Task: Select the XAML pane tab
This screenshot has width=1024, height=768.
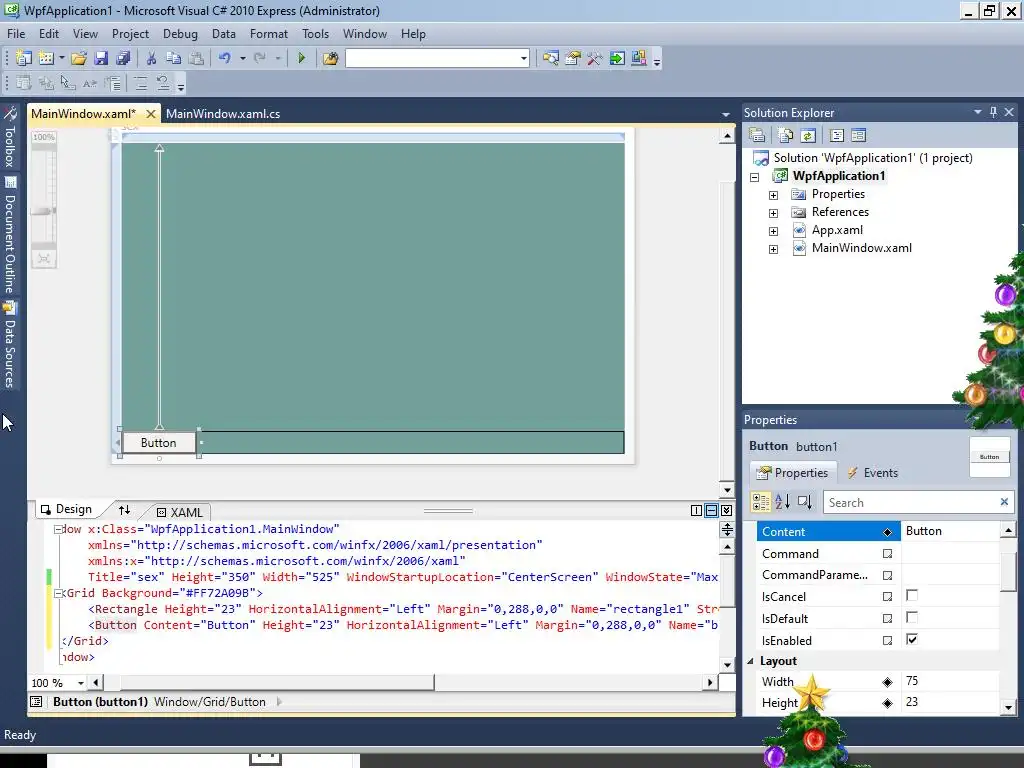Action: 180,513
